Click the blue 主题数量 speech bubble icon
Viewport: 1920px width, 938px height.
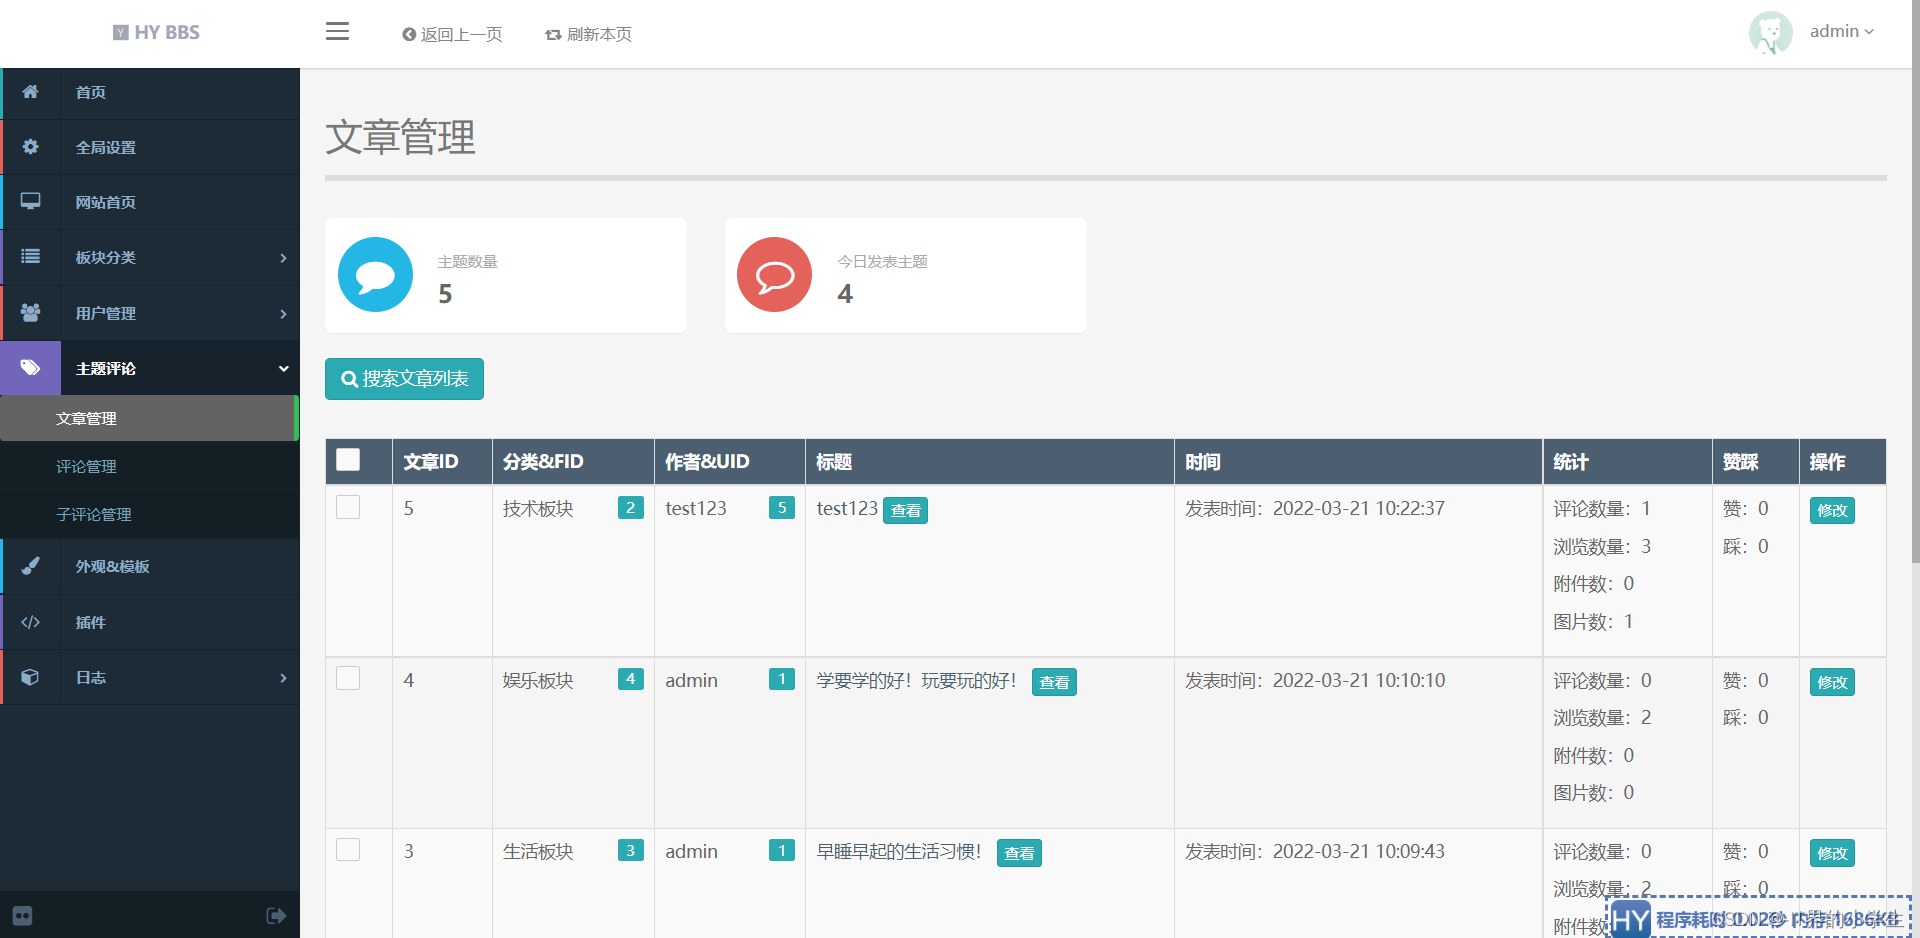pos(375,275)
